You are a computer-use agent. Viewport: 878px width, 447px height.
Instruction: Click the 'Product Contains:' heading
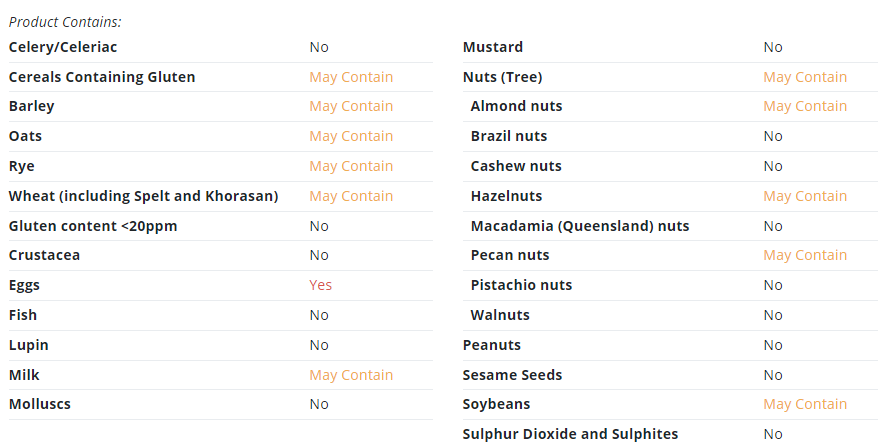pos(65,22)
